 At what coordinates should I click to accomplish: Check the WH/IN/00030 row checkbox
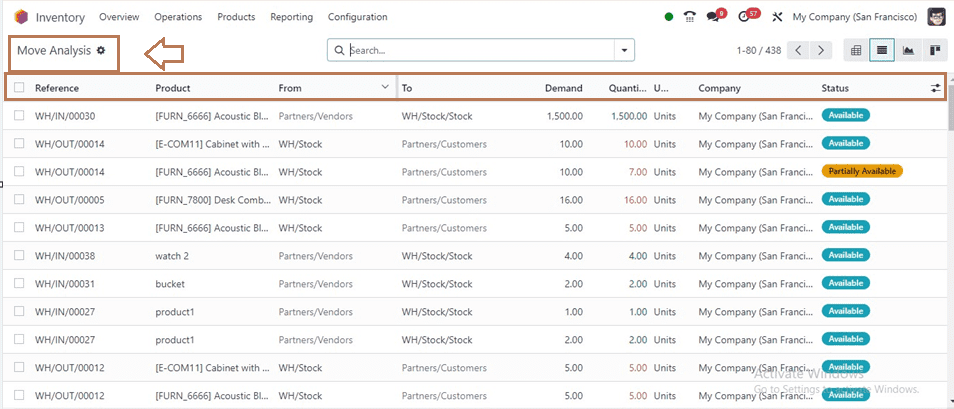point(19,116)
